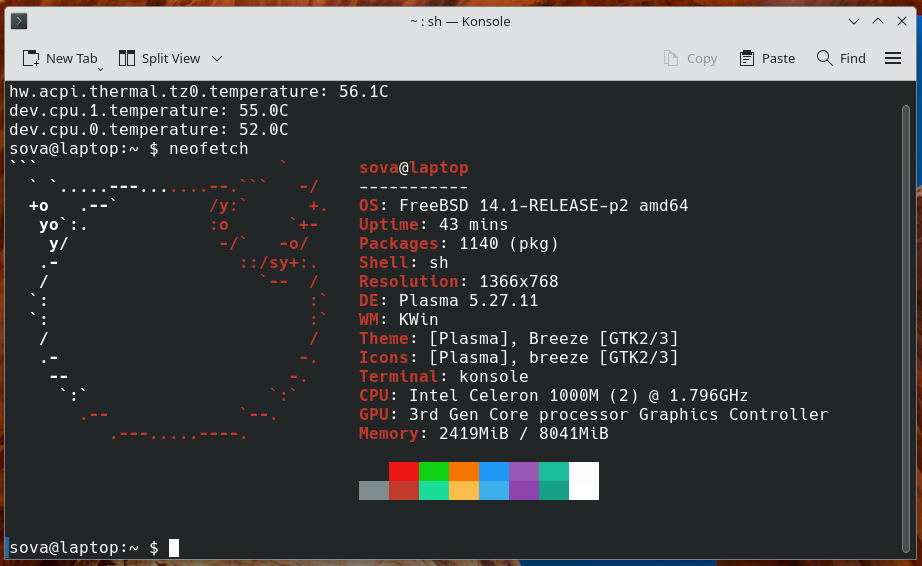Click the Split View button
Screen dimensions: 922x566
[159, 58]
